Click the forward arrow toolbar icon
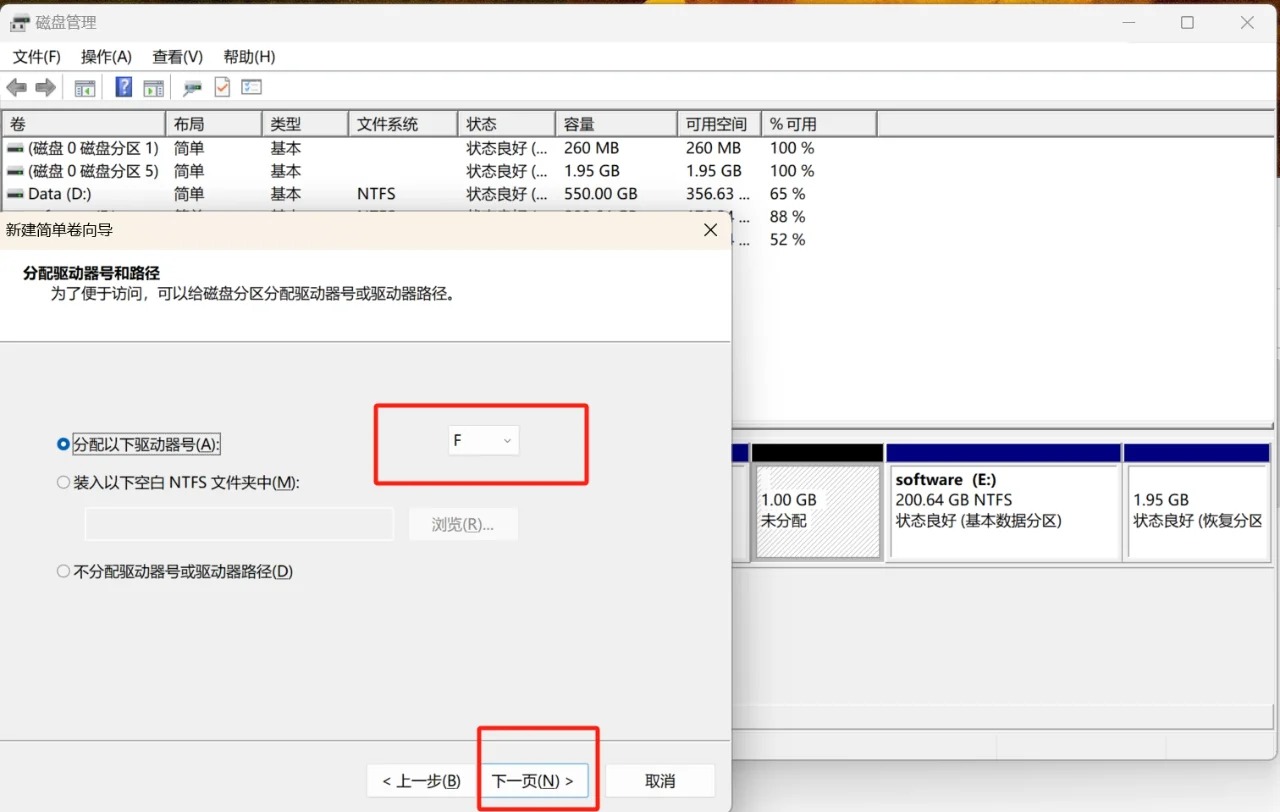The width and height of the screenshot is (1280, 812). (45, 88)
